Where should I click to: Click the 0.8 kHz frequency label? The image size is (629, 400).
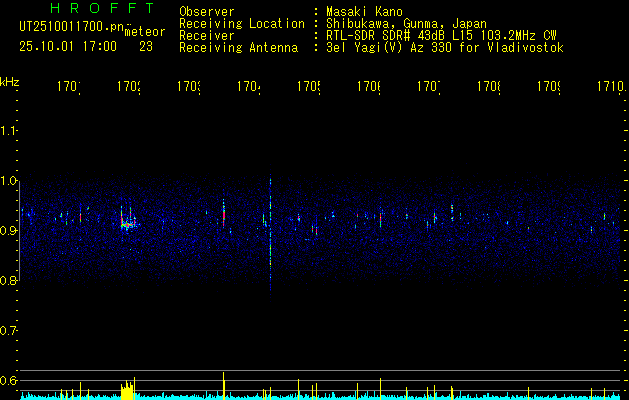(9, 281)
